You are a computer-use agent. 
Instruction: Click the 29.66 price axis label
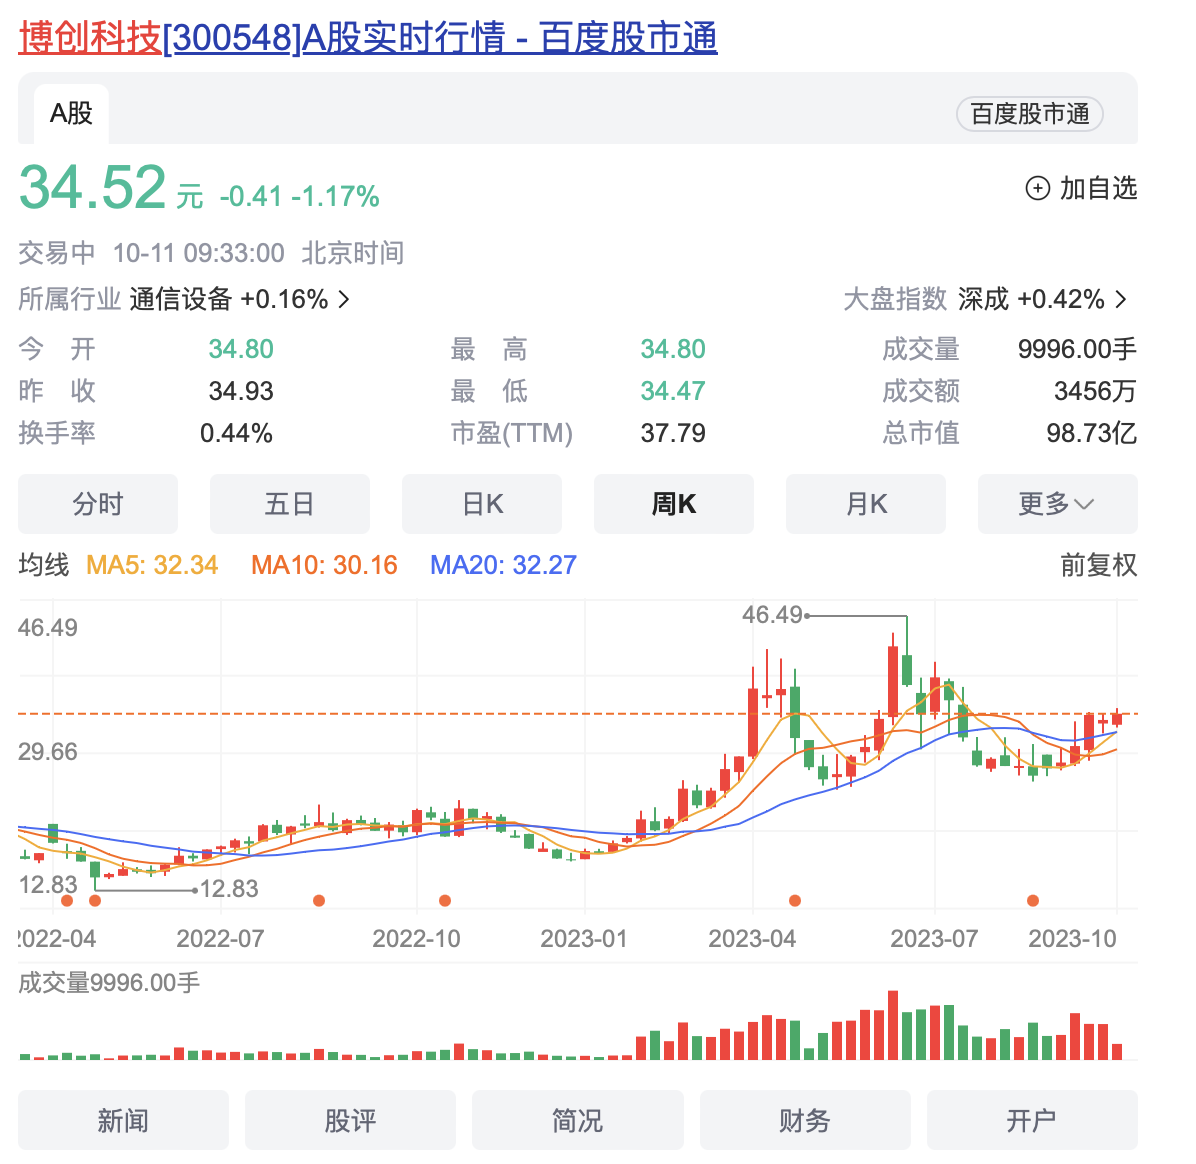coord(48,752)
